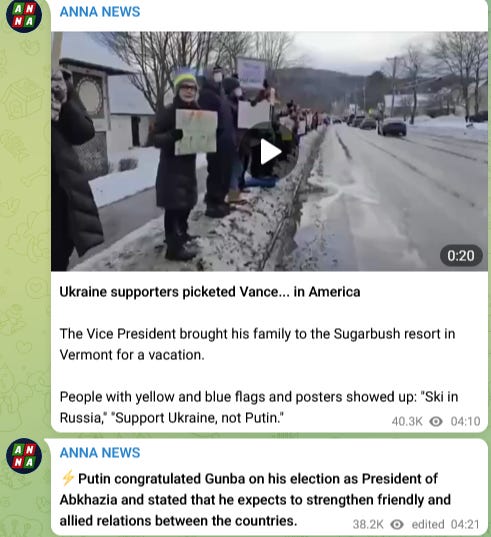Open ANNA NEWS channel name above the Putin post
This screenshot has width=491, height=537.
(100, 452)
